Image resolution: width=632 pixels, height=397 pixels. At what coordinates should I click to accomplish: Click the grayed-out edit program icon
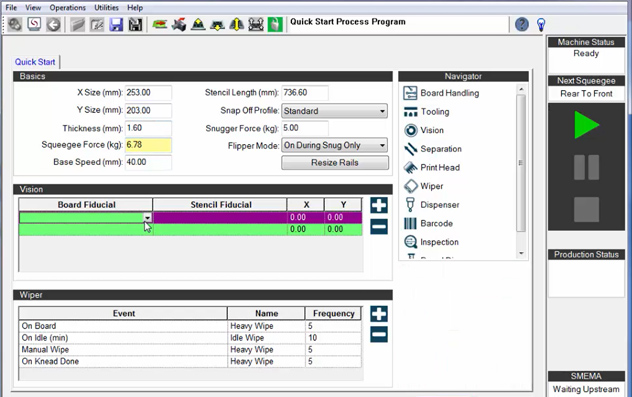pyautogui.click(x=97, y=25)
